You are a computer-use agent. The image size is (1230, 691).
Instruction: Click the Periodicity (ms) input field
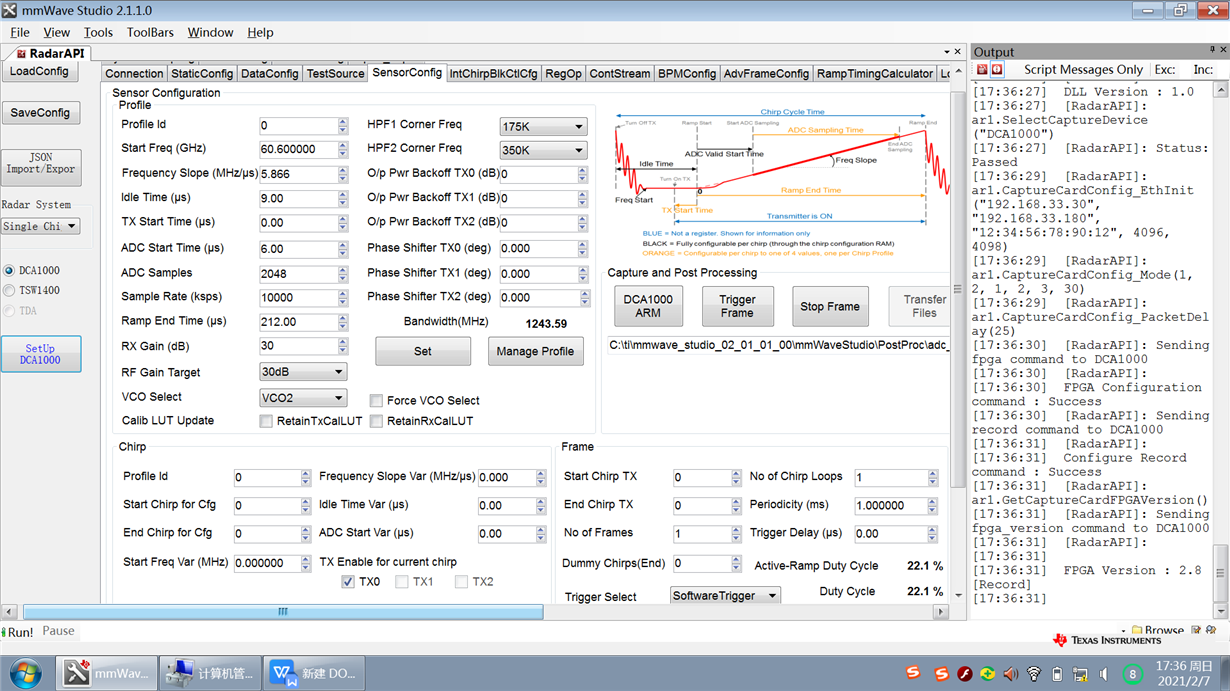(891, 506)
